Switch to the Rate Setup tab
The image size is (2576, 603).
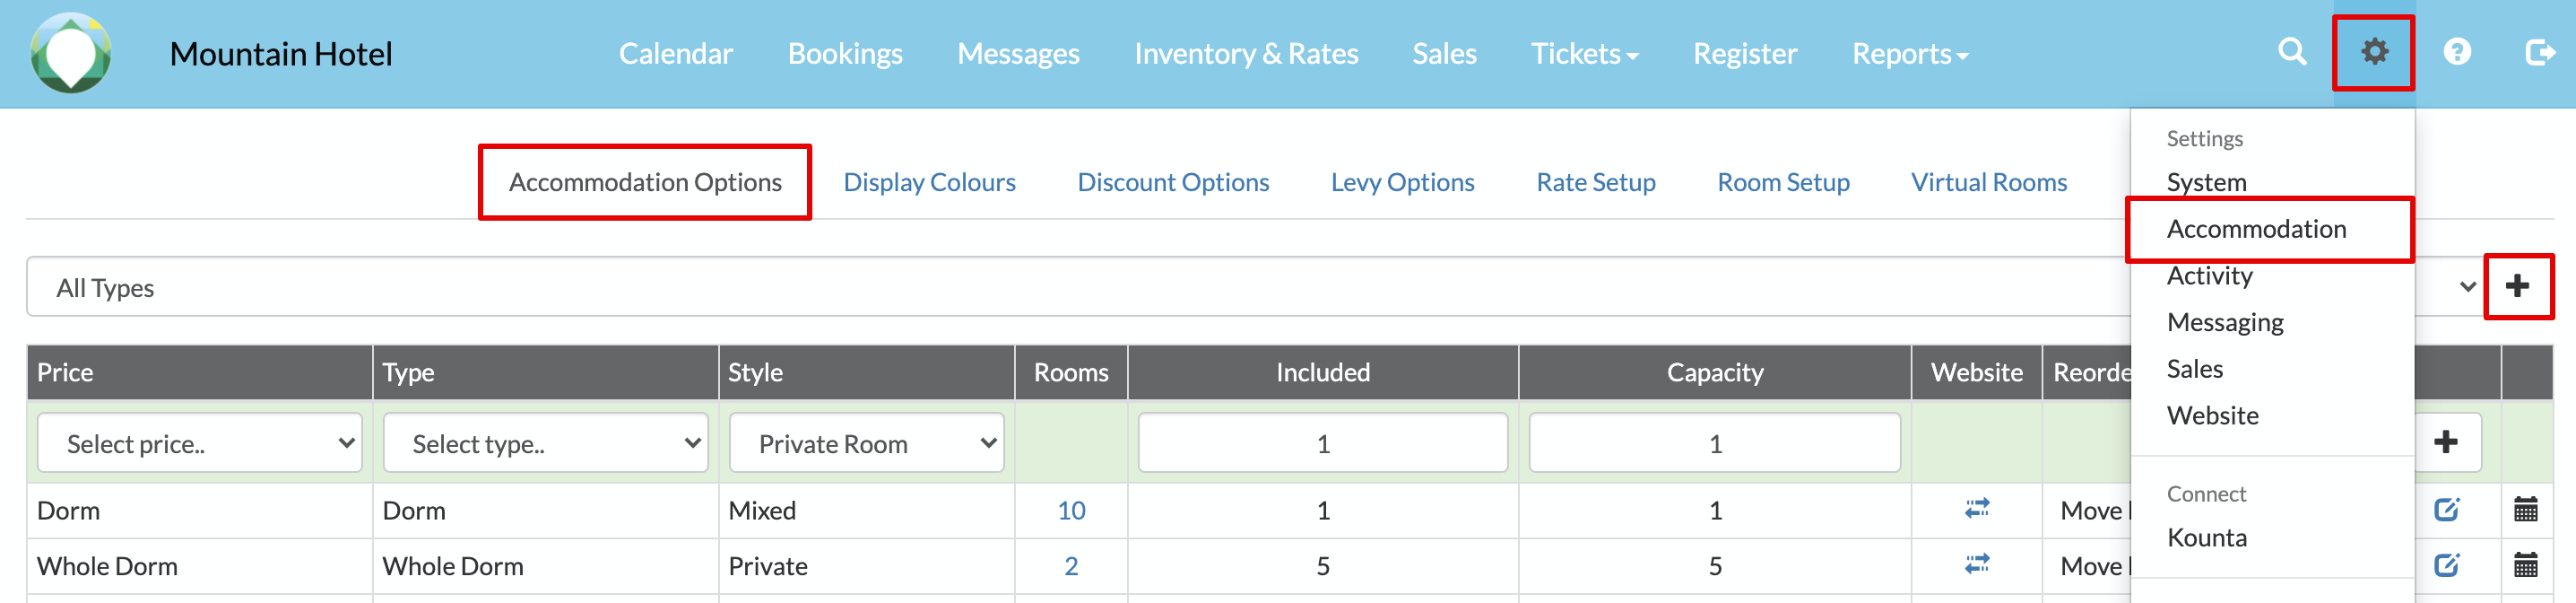click(1595, 182)
